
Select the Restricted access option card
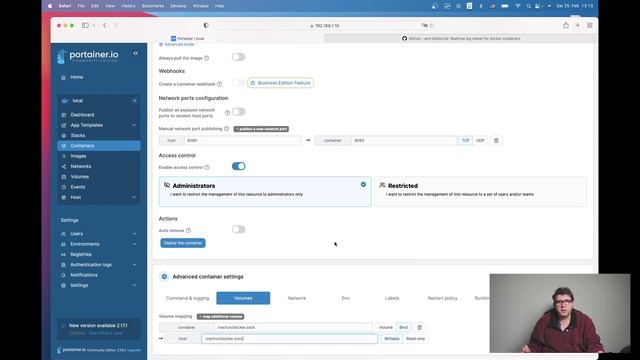coord(480,191)
